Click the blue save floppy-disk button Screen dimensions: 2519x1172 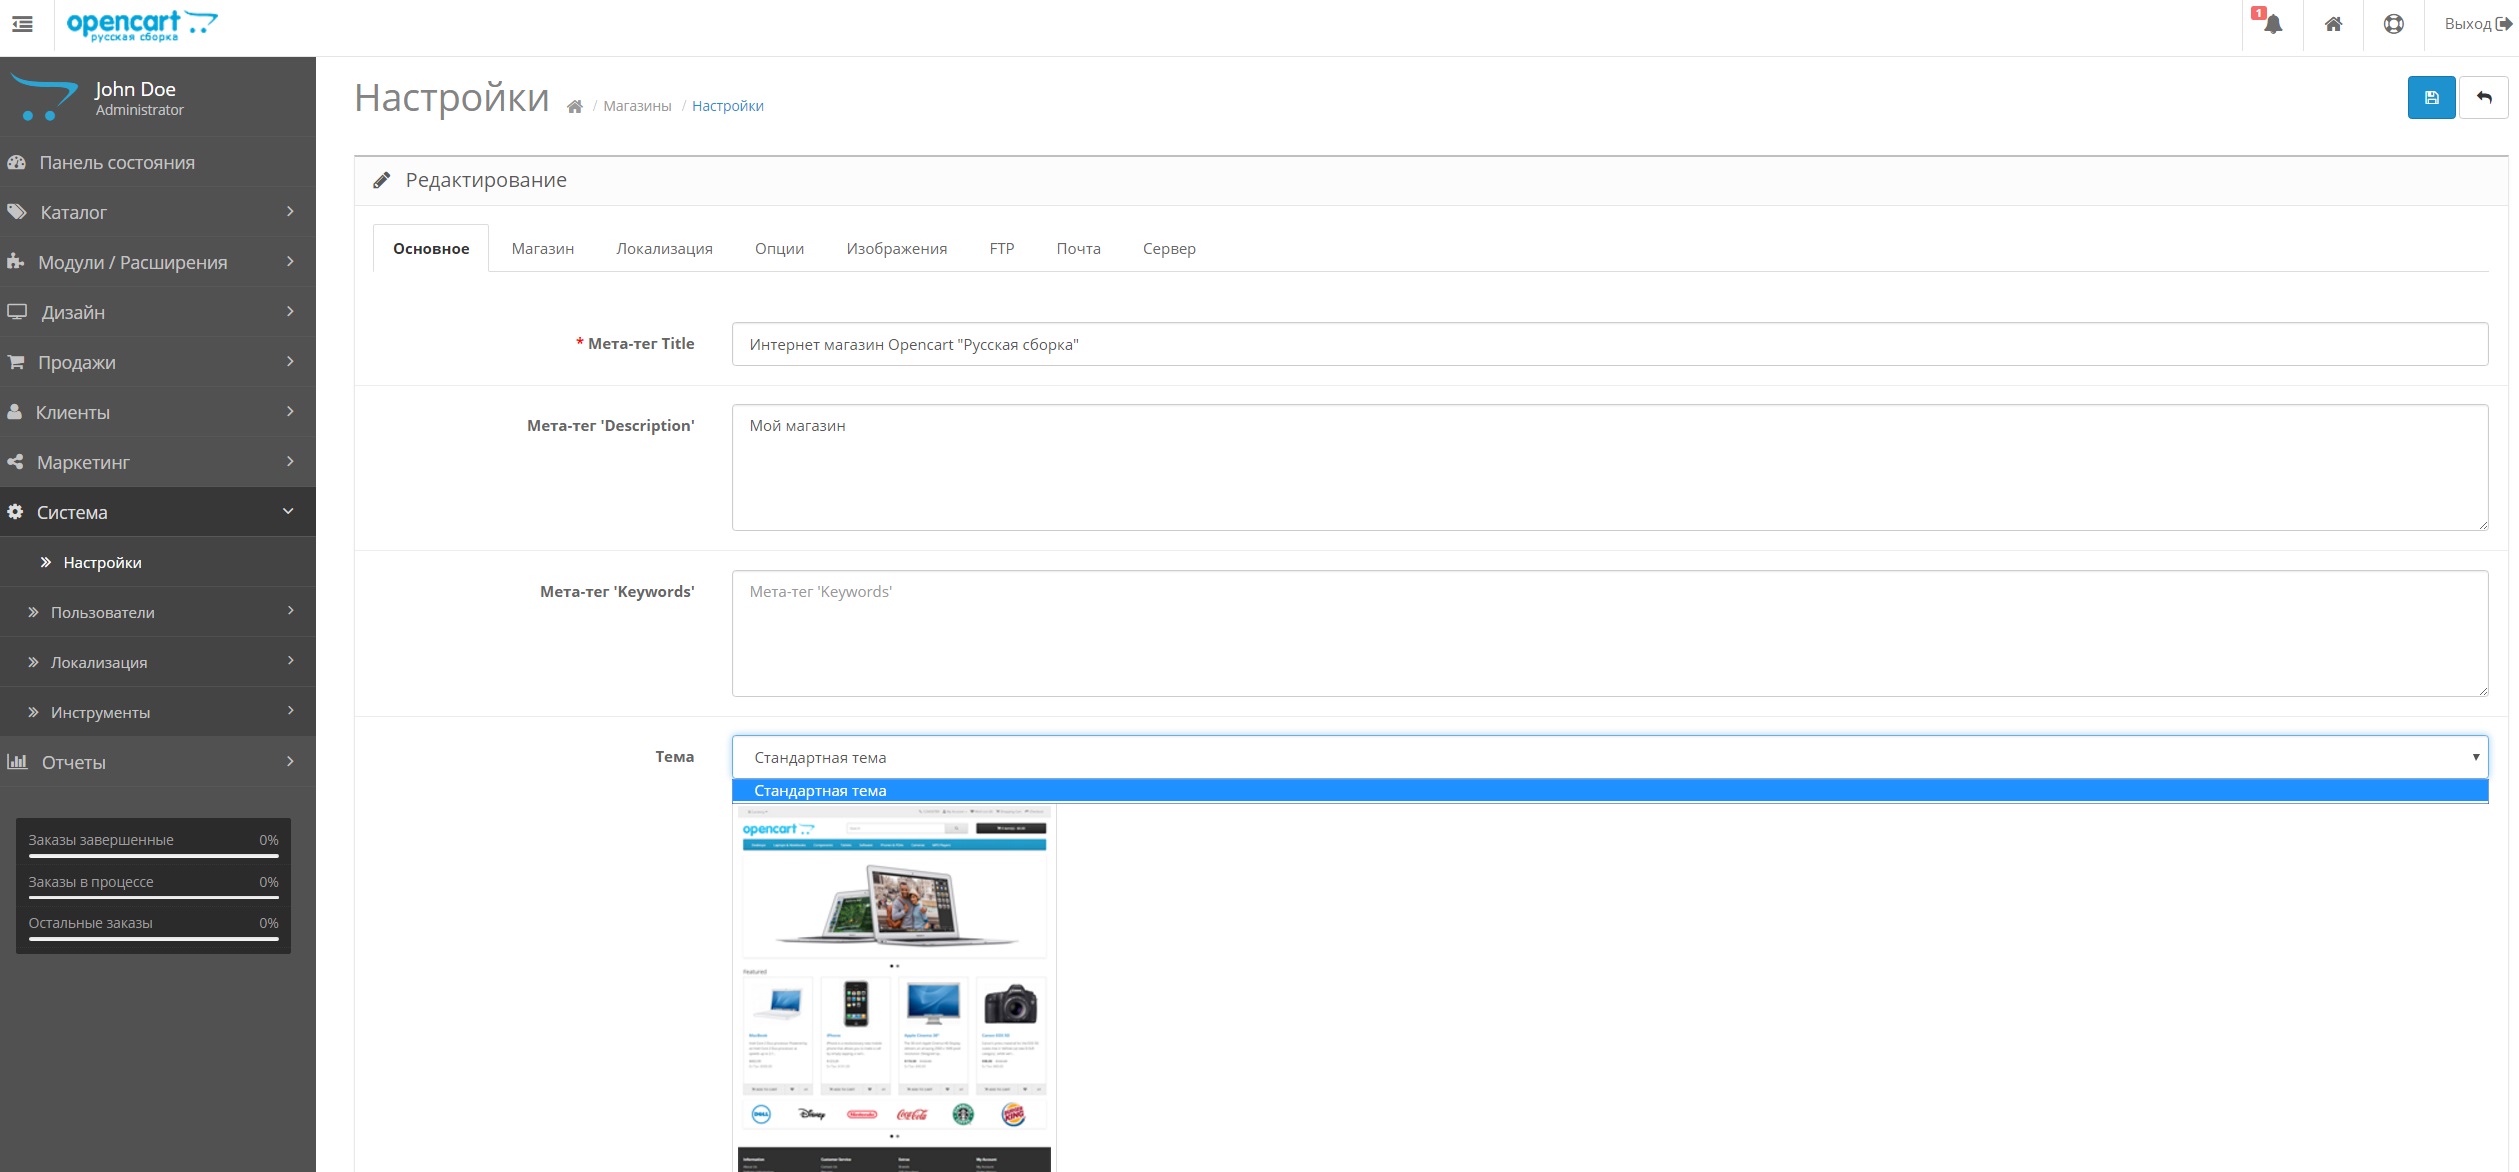click(x=2431, y=98)
